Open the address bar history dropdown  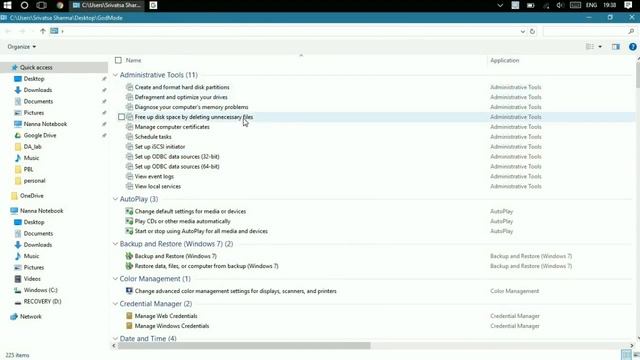[x=522, y=31]
